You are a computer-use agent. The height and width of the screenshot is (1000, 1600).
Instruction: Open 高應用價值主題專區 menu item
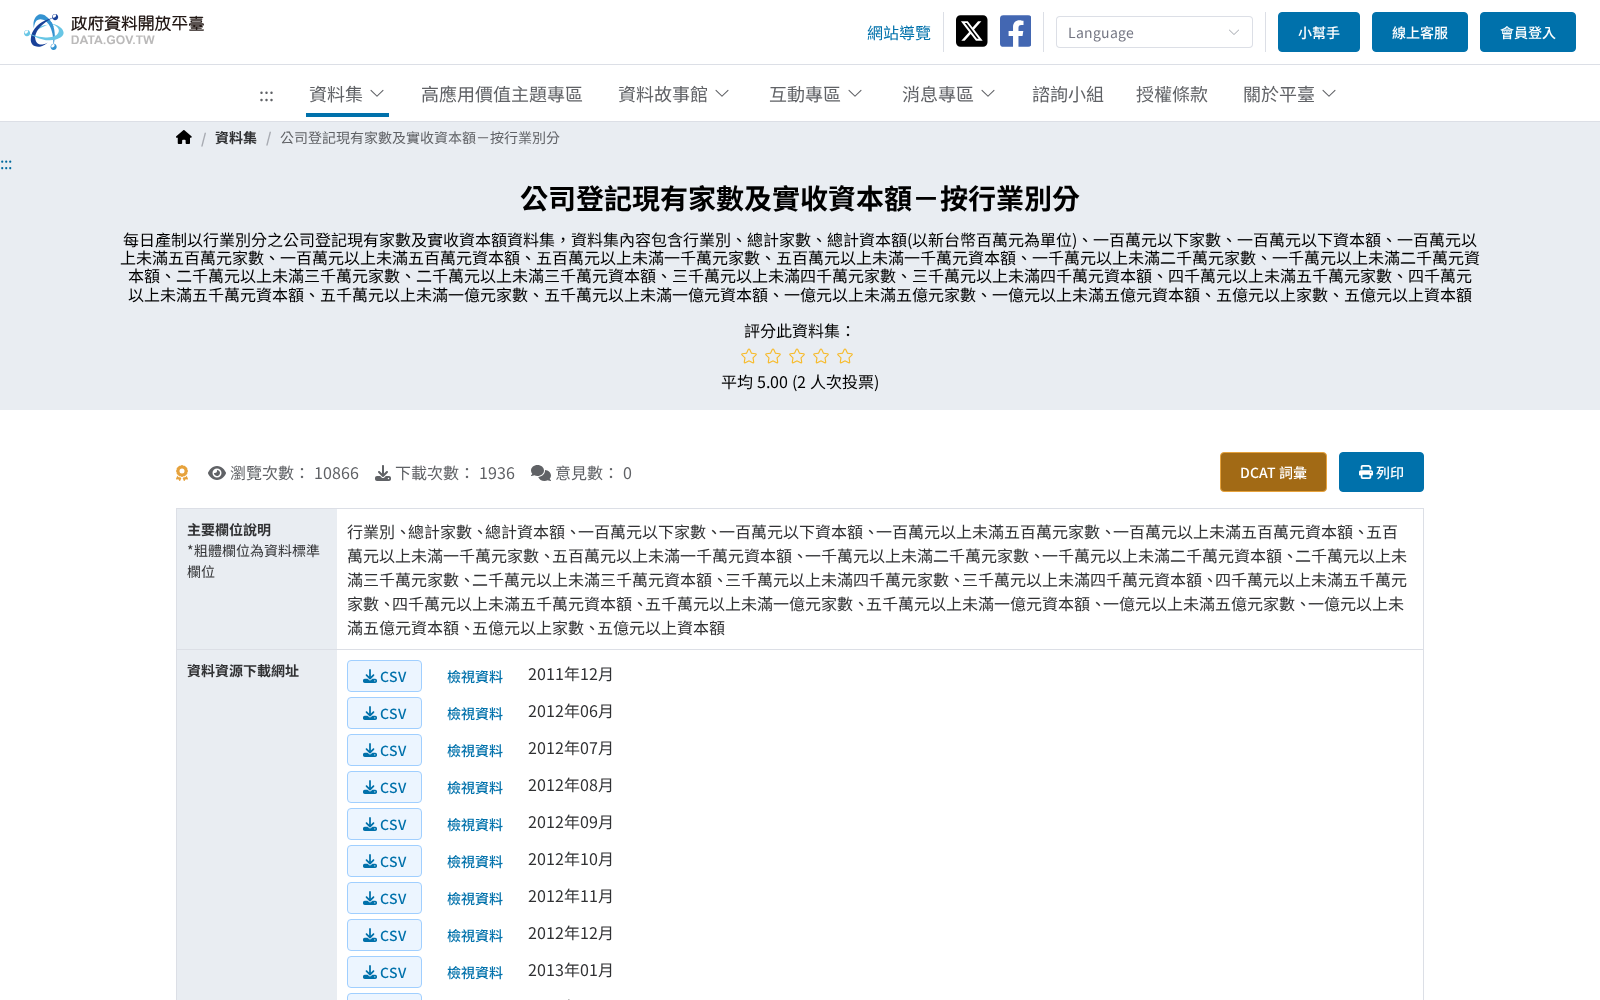tap(502, 94)
